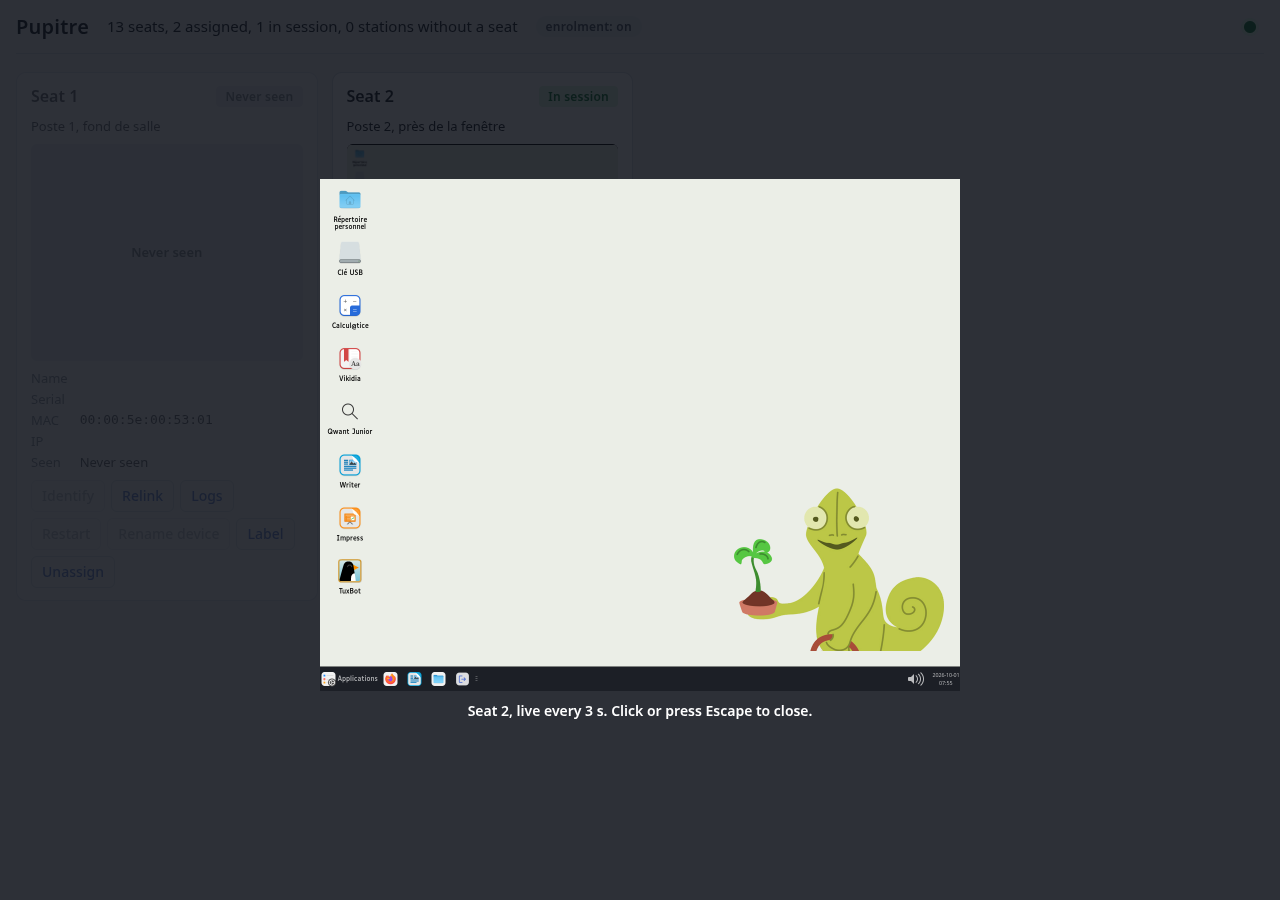Click the Identify button on Seat 1
The width and height of the screenshot is (1280, 900).
[68, 496]
